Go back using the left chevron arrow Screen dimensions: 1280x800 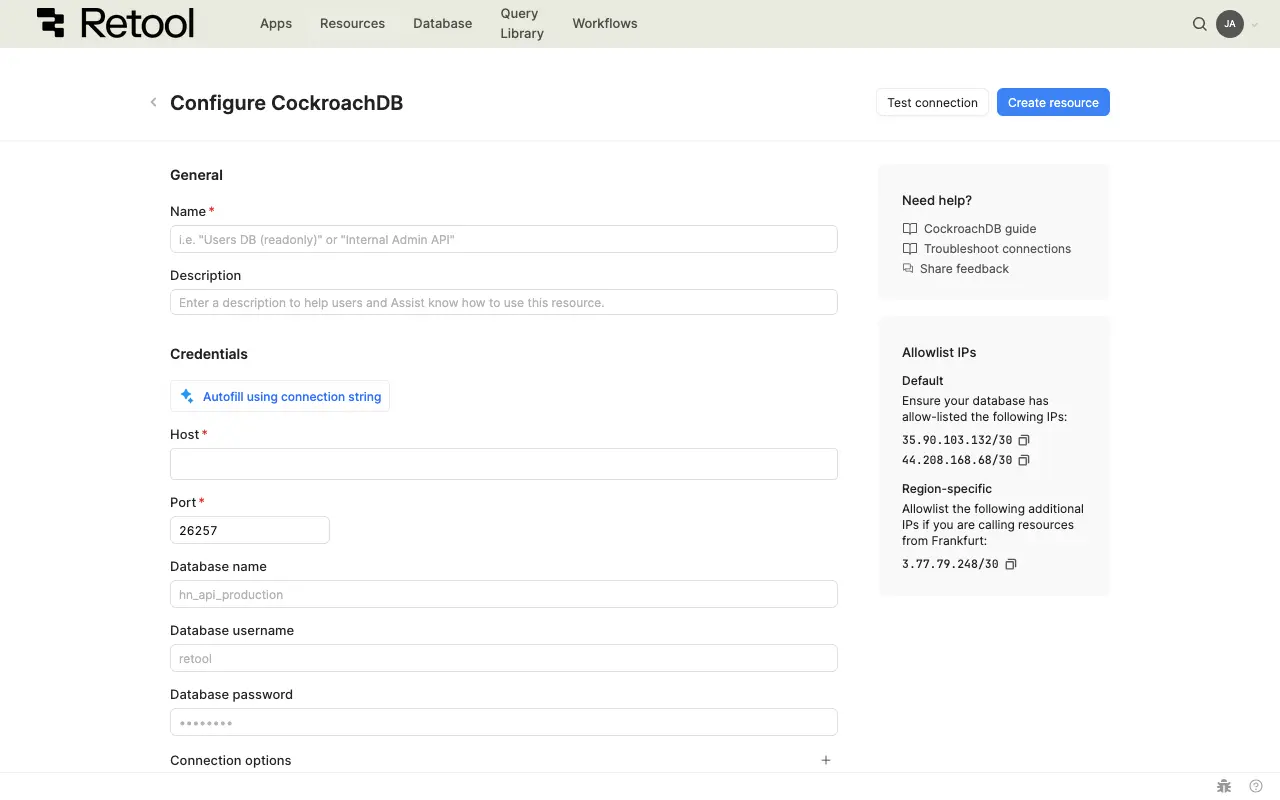pyautogui.click(x=153, y=102)
